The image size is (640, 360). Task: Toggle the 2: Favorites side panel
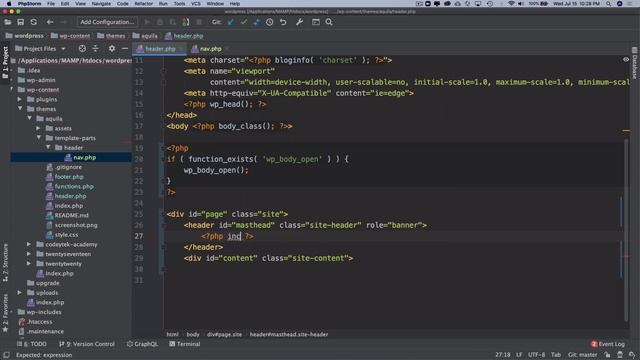point(5,313)
